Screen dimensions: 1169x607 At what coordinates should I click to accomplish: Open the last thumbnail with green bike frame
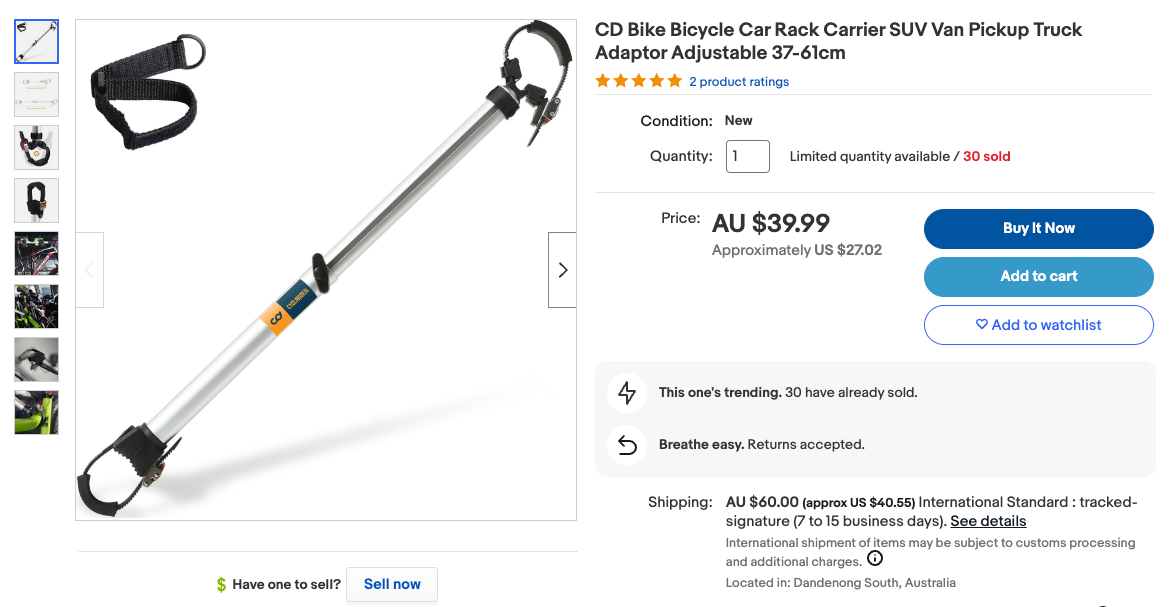(x=36, y=412)
